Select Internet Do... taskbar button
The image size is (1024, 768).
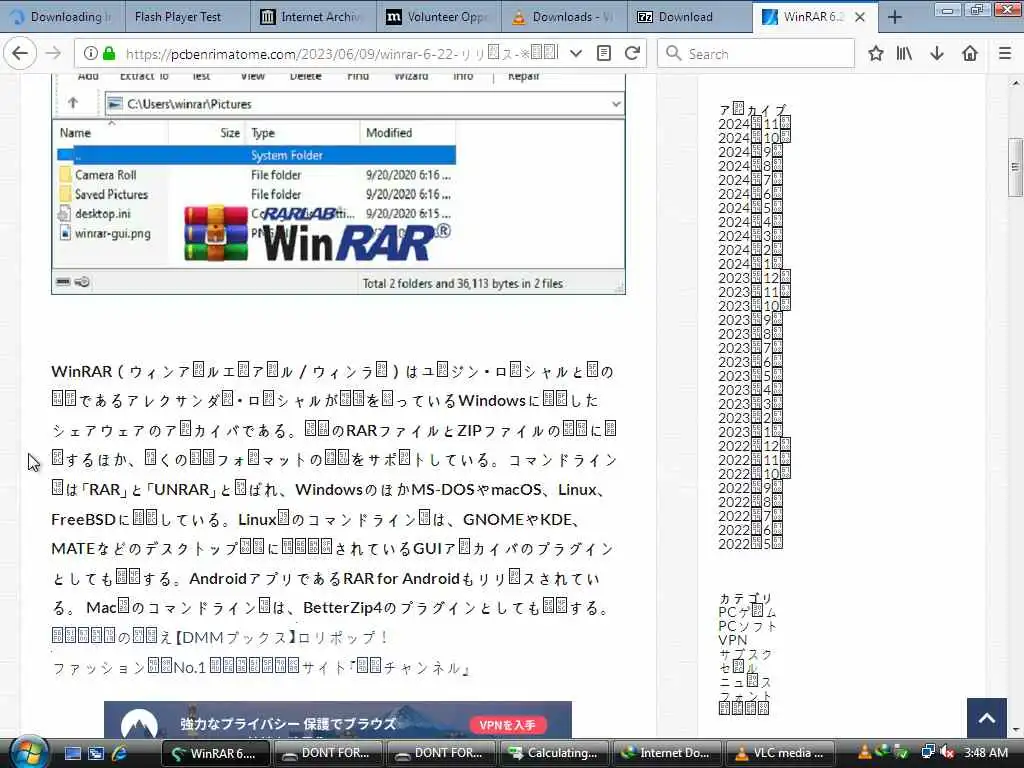(668, 754)
